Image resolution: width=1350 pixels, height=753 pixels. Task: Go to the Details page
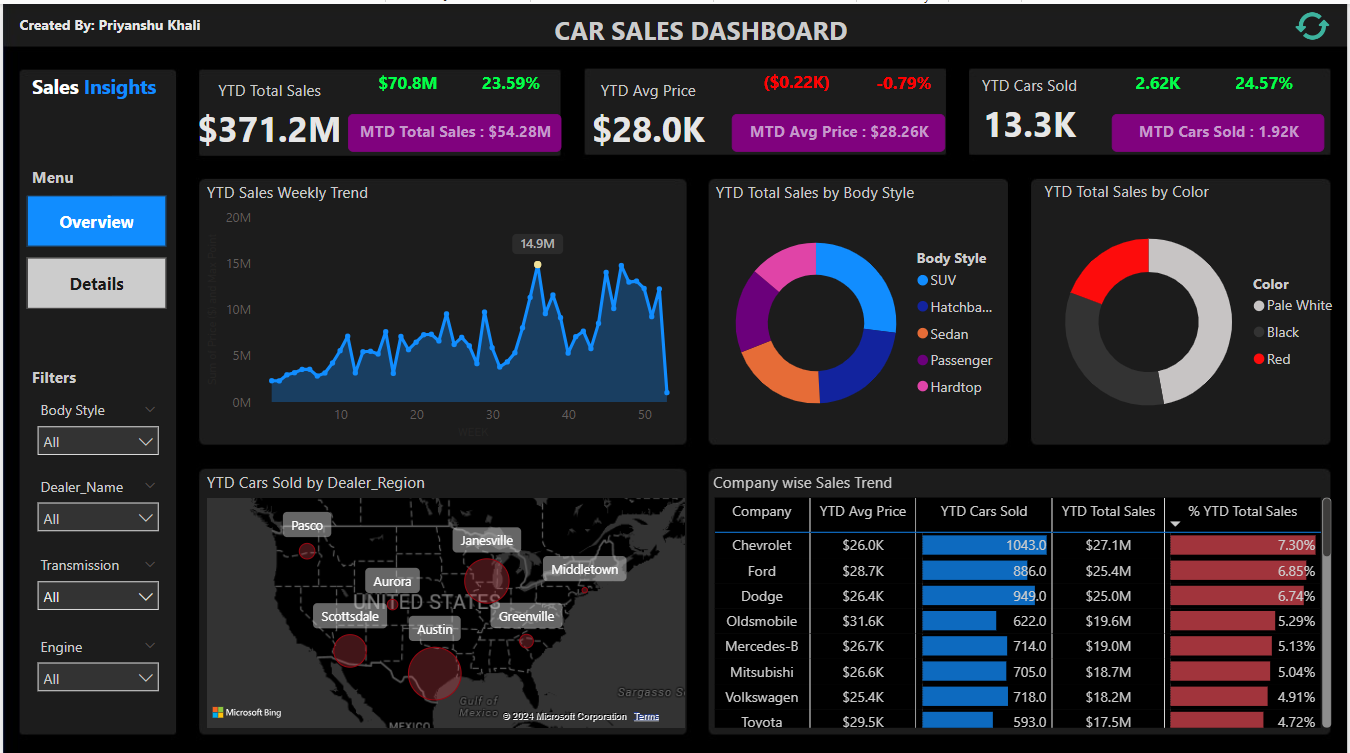click(96, 284)
